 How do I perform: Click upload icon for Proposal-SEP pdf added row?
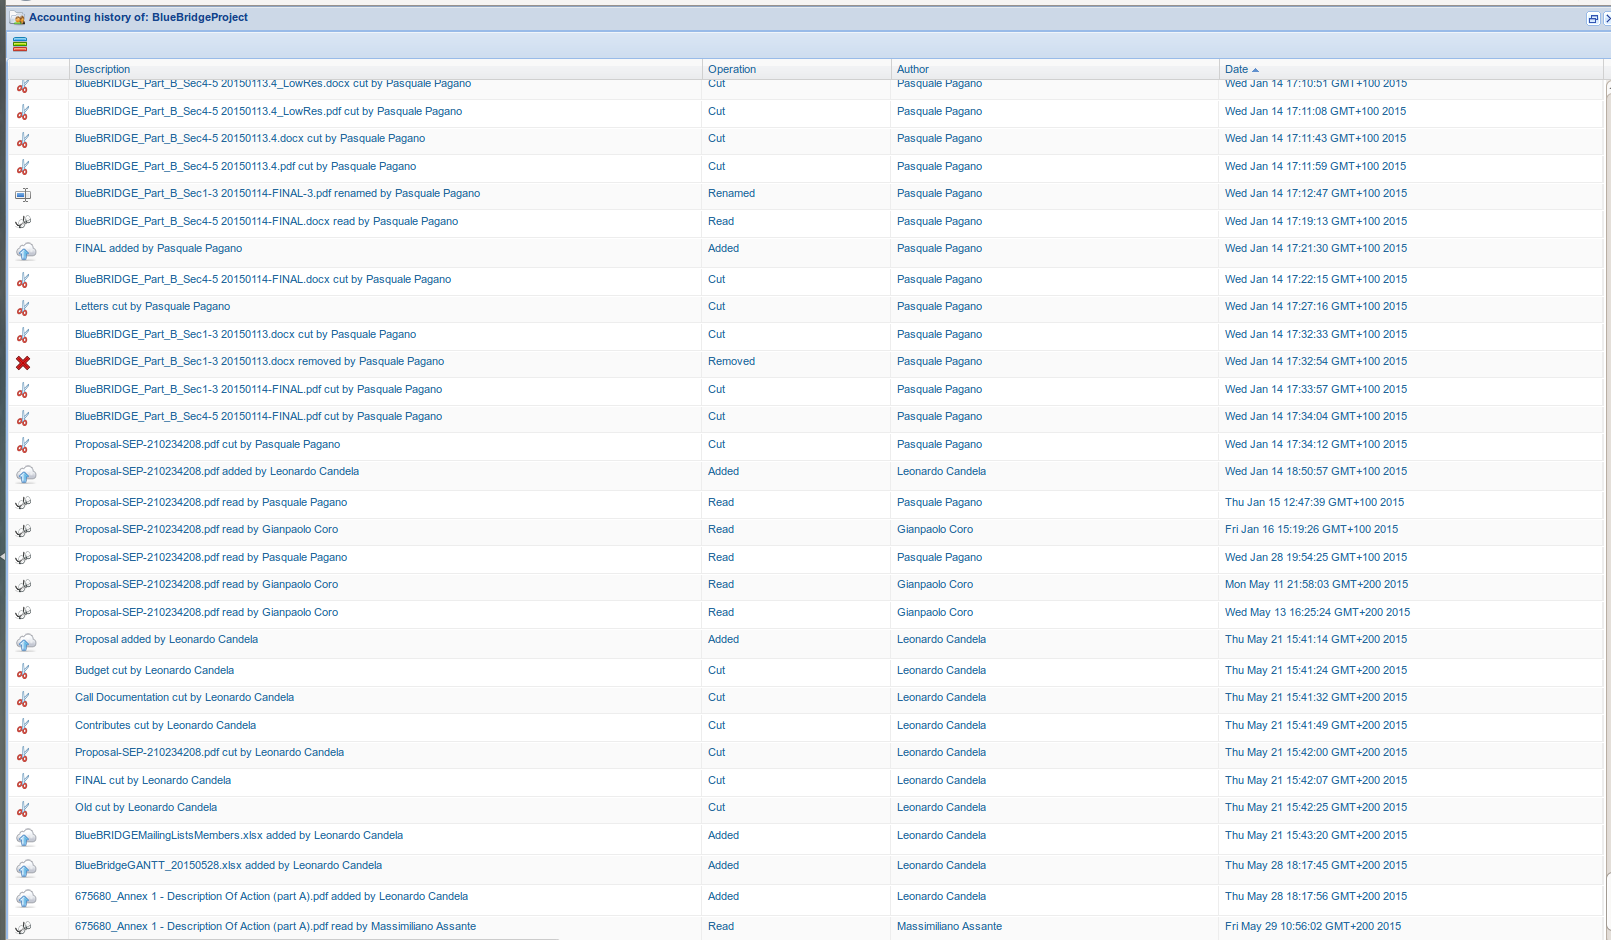(x=26, y=475)
